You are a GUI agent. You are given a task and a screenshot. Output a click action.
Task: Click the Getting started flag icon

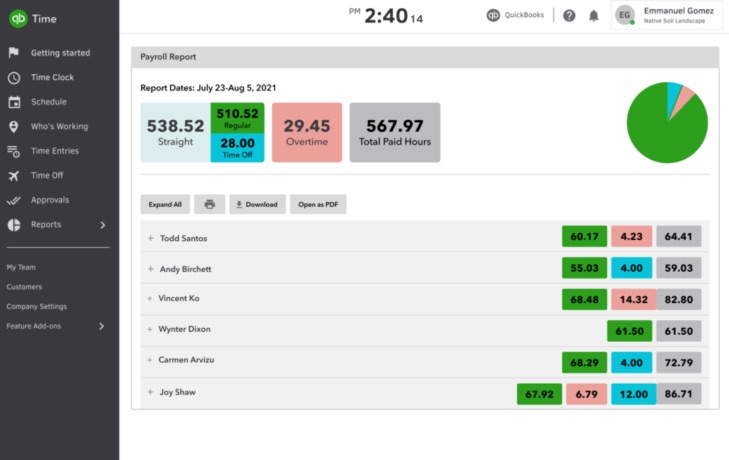point(13,53)
